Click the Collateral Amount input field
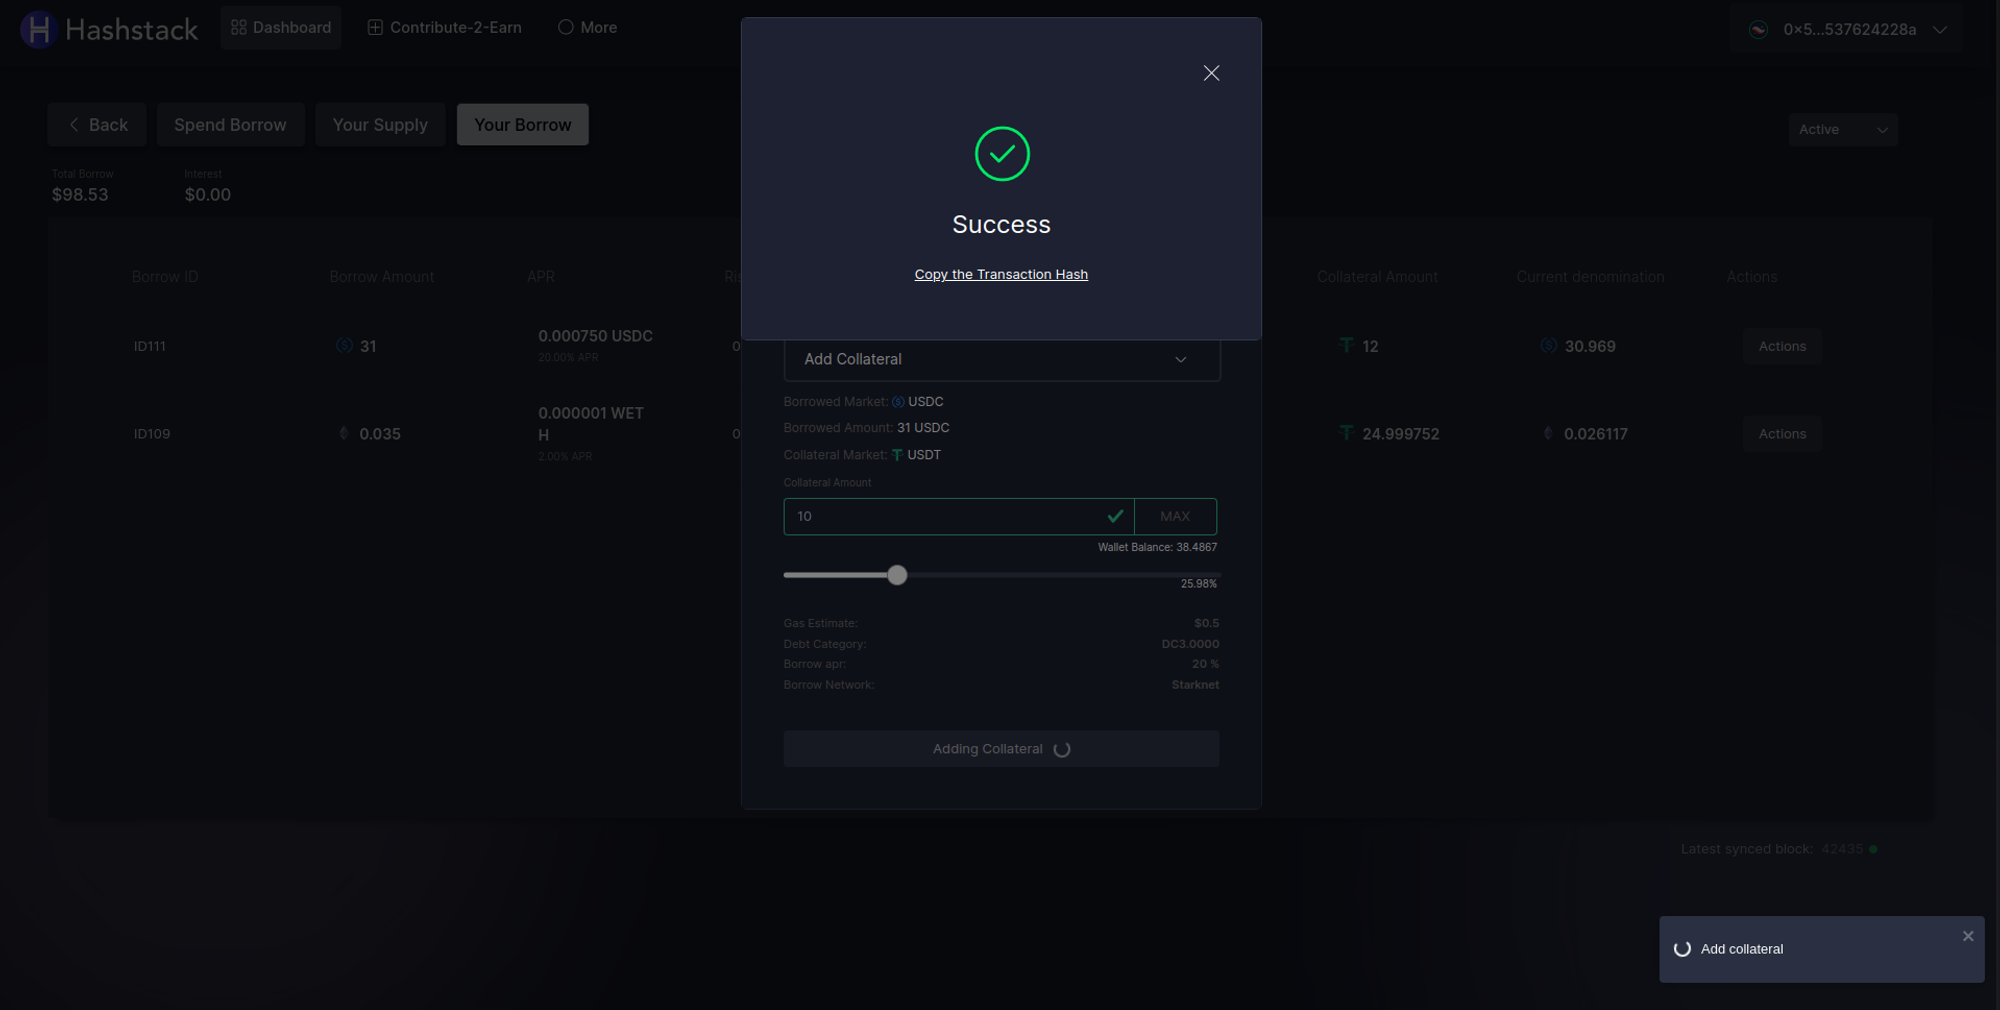Image resolution: width=2000 pixels, height=1010 pixels. 945,517
